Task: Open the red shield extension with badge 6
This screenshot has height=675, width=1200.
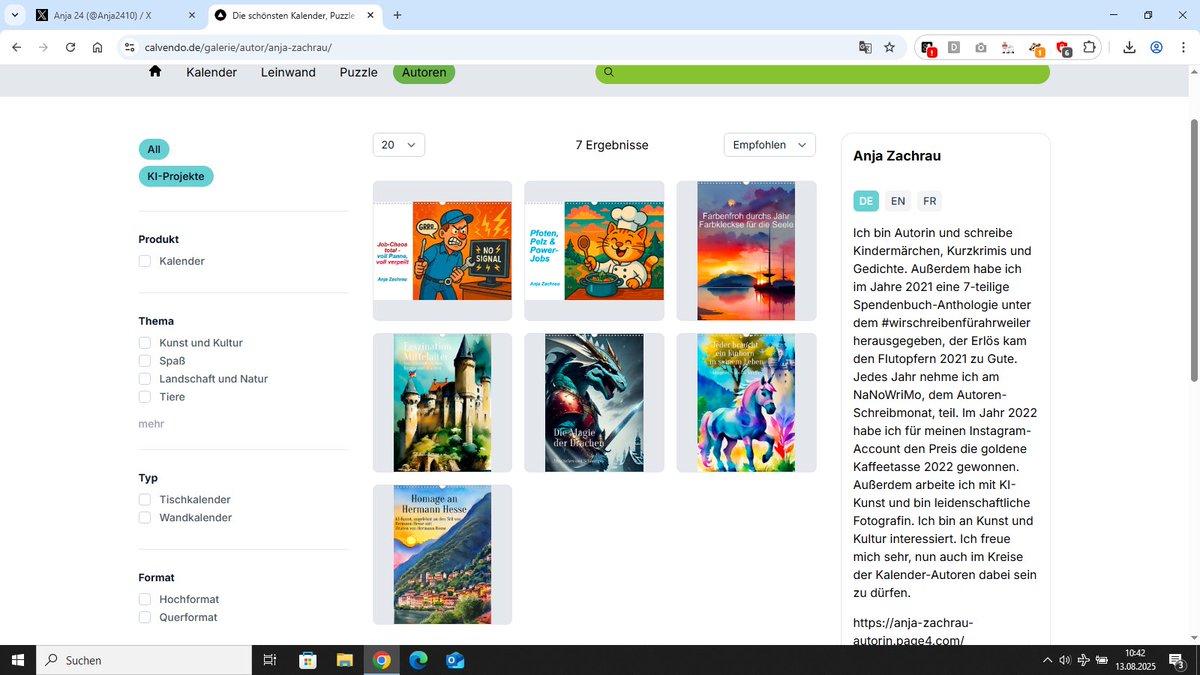Action: click(1063, 48)
